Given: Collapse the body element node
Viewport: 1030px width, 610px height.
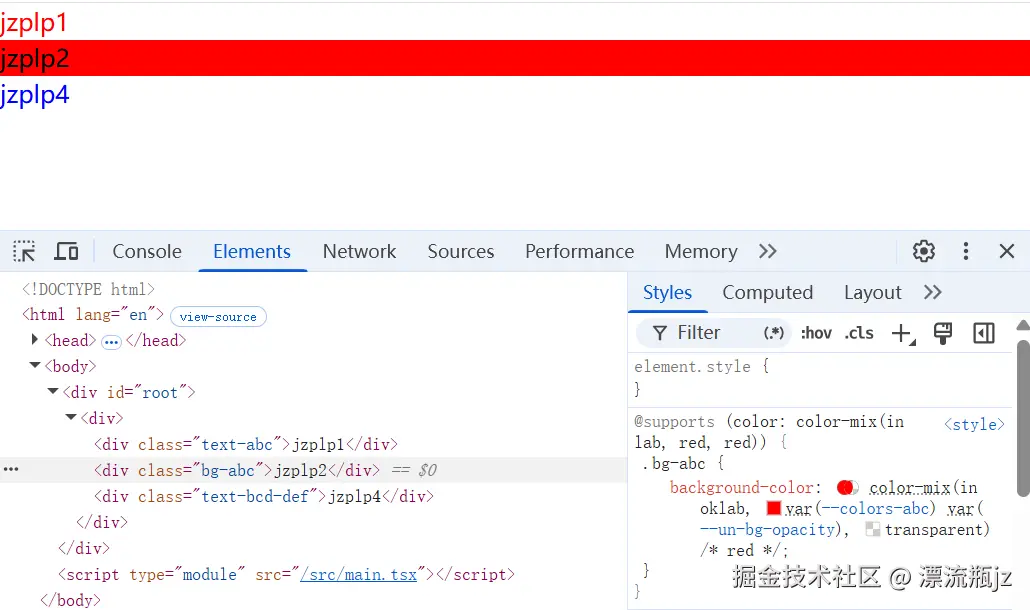Looking at the screenshot, I should 35,365.
